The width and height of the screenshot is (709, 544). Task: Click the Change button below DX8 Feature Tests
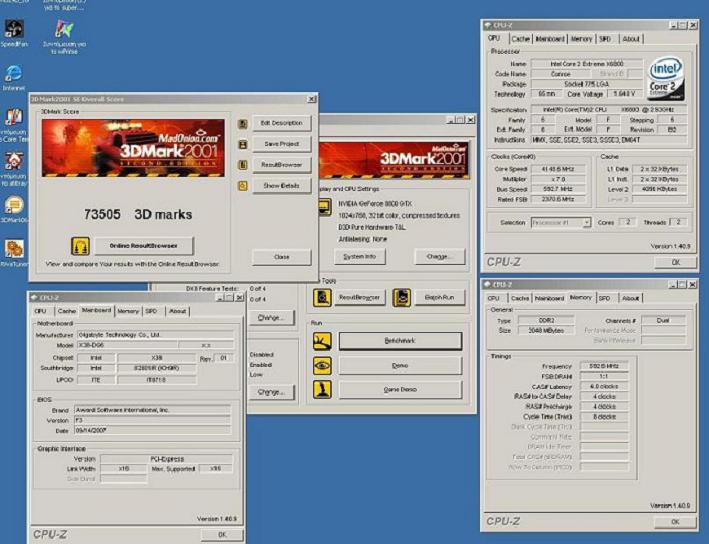[271, 318]
